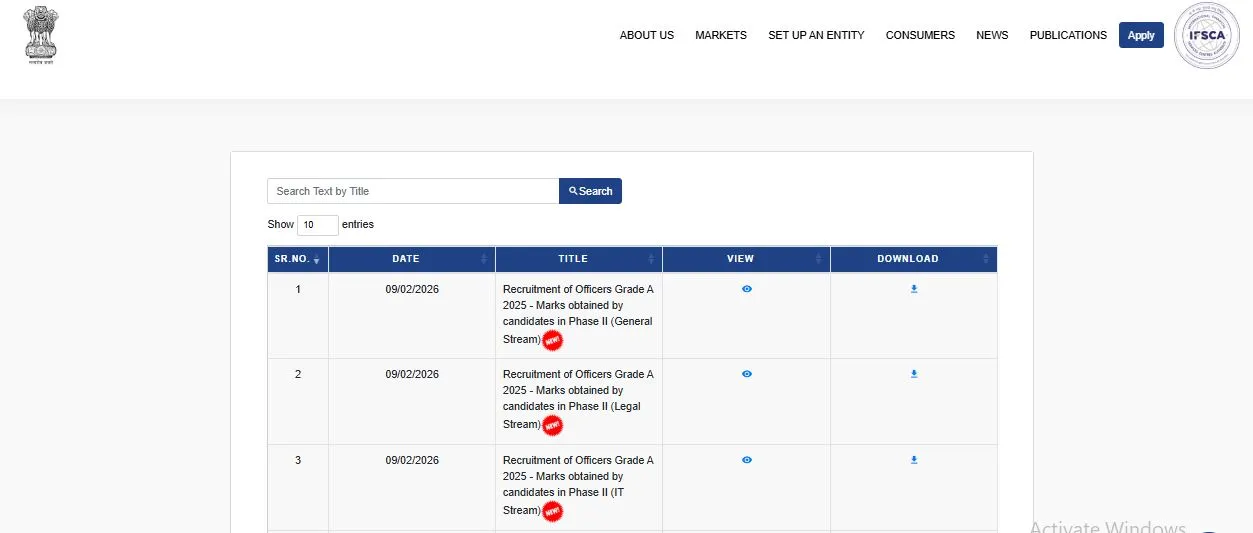Click the IFSCA circular logo
Image resolution: width=1253 pixels, height=533 pixels.
tap(1206, 35)
